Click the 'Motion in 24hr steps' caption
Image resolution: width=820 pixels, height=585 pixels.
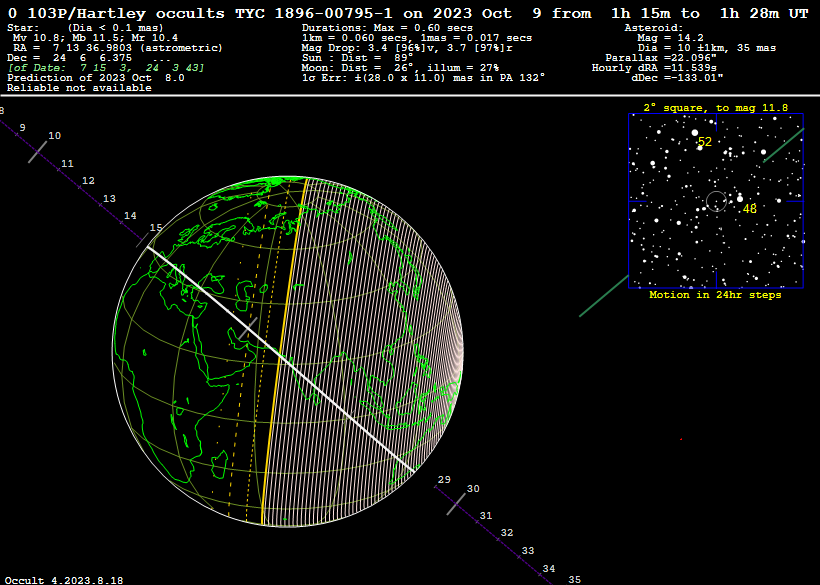click(715, 295)
